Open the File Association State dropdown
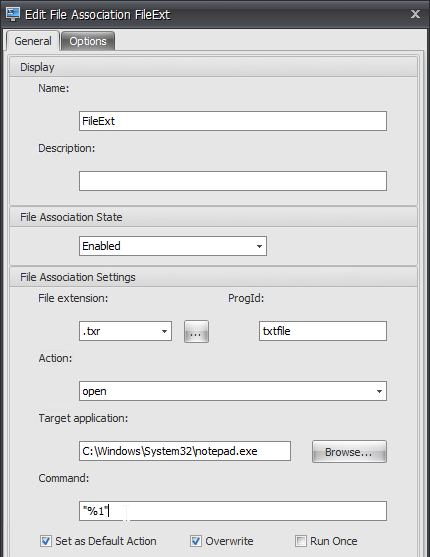This screenshot has width=430, height=557. (173, 246)
